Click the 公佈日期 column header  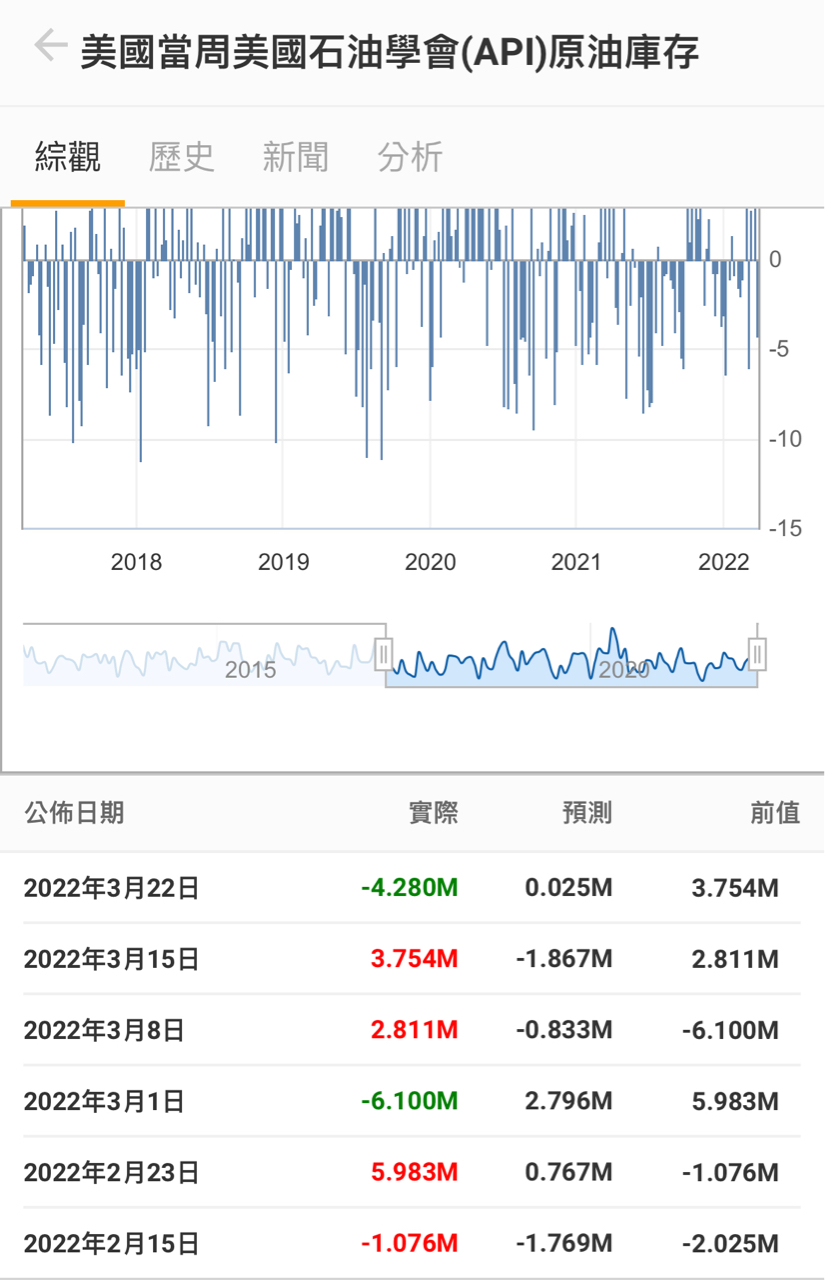pos(74,813)
